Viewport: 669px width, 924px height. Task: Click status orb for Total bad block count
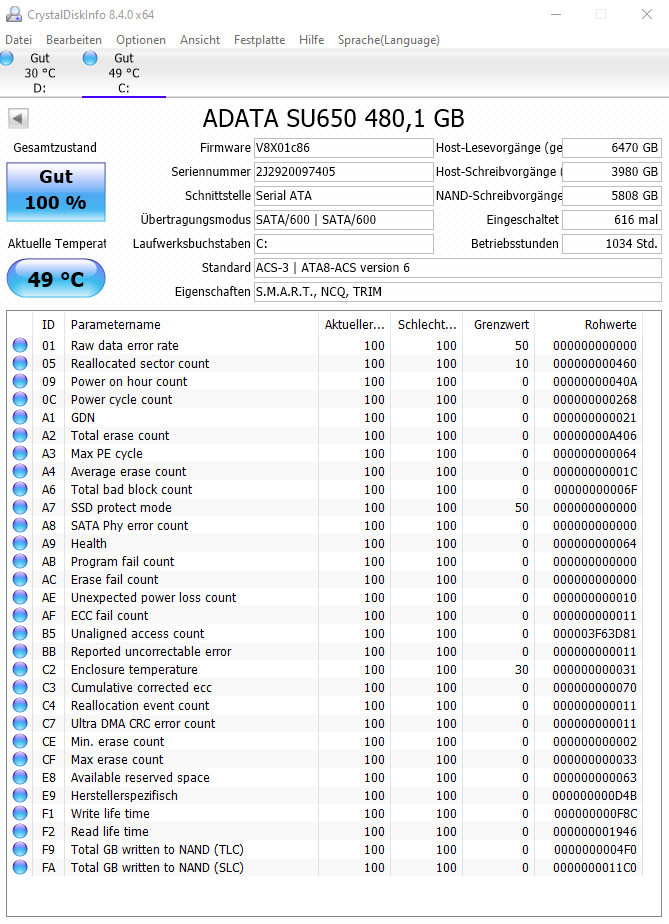(20, 489)
